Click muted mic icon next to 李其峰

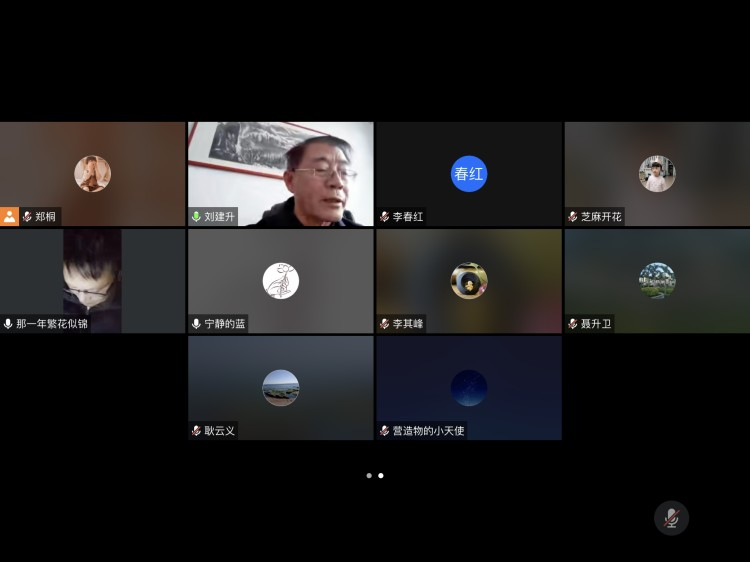pos(385,324)
